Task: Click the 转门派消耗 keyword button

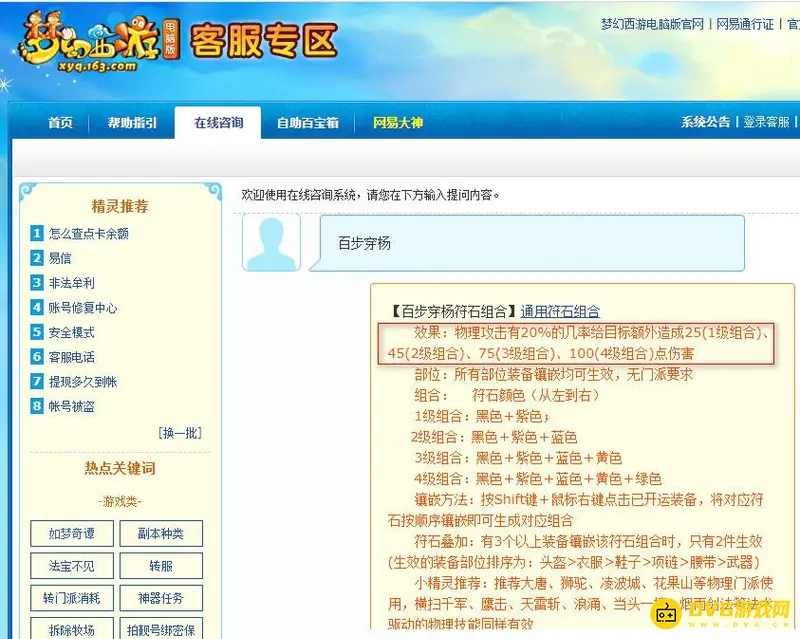Action: point(72,598)
